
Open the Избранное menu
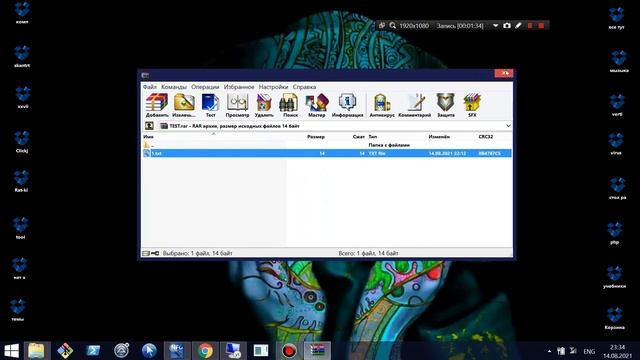pos(239,87)
